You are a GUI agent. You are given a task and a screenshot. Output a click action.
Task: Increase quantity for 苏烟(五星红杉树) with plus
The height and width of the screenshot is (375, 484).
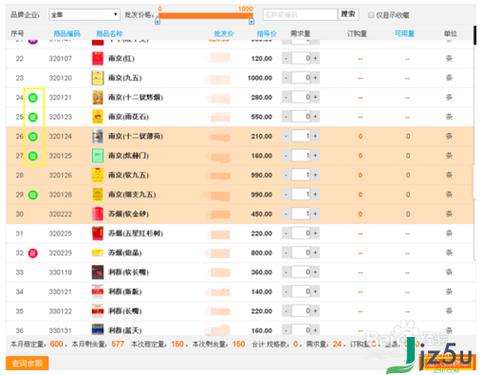315,233
